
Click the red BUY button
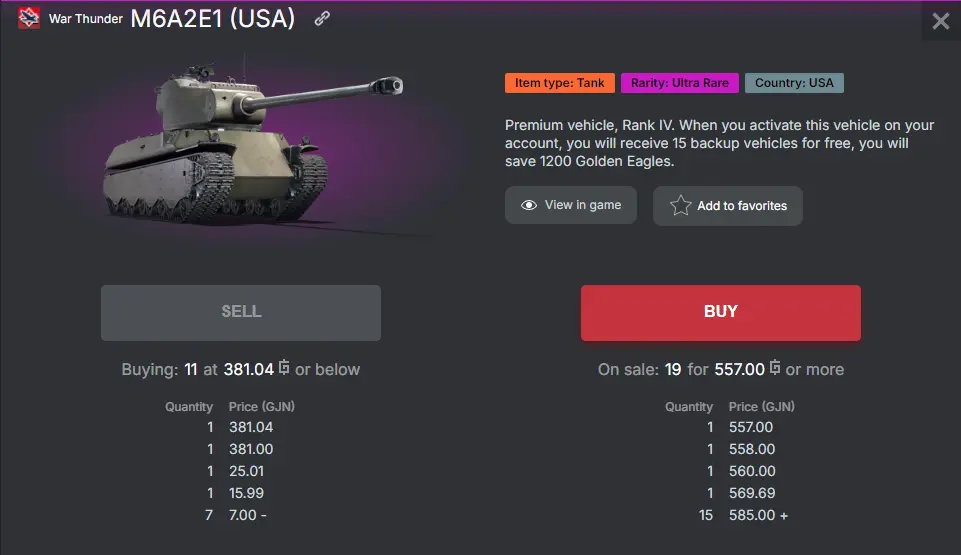(x=720, y=312)
